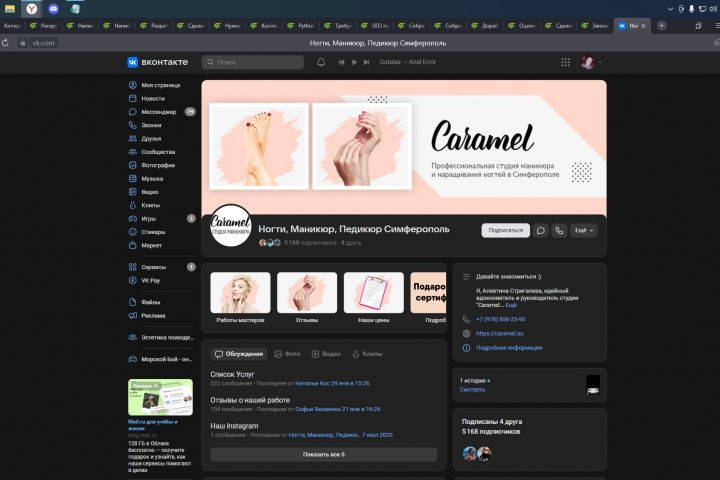This screenshot has width=720, height=480.
Task: Expand the description with Ещё link
Action: coord(511,305)
